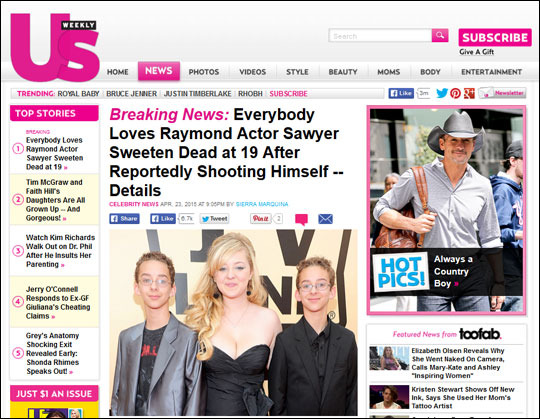Click the Hot Pics badge
Image resolution: width=540 pixels, height=419 pixels.
(x=401, y=272)
